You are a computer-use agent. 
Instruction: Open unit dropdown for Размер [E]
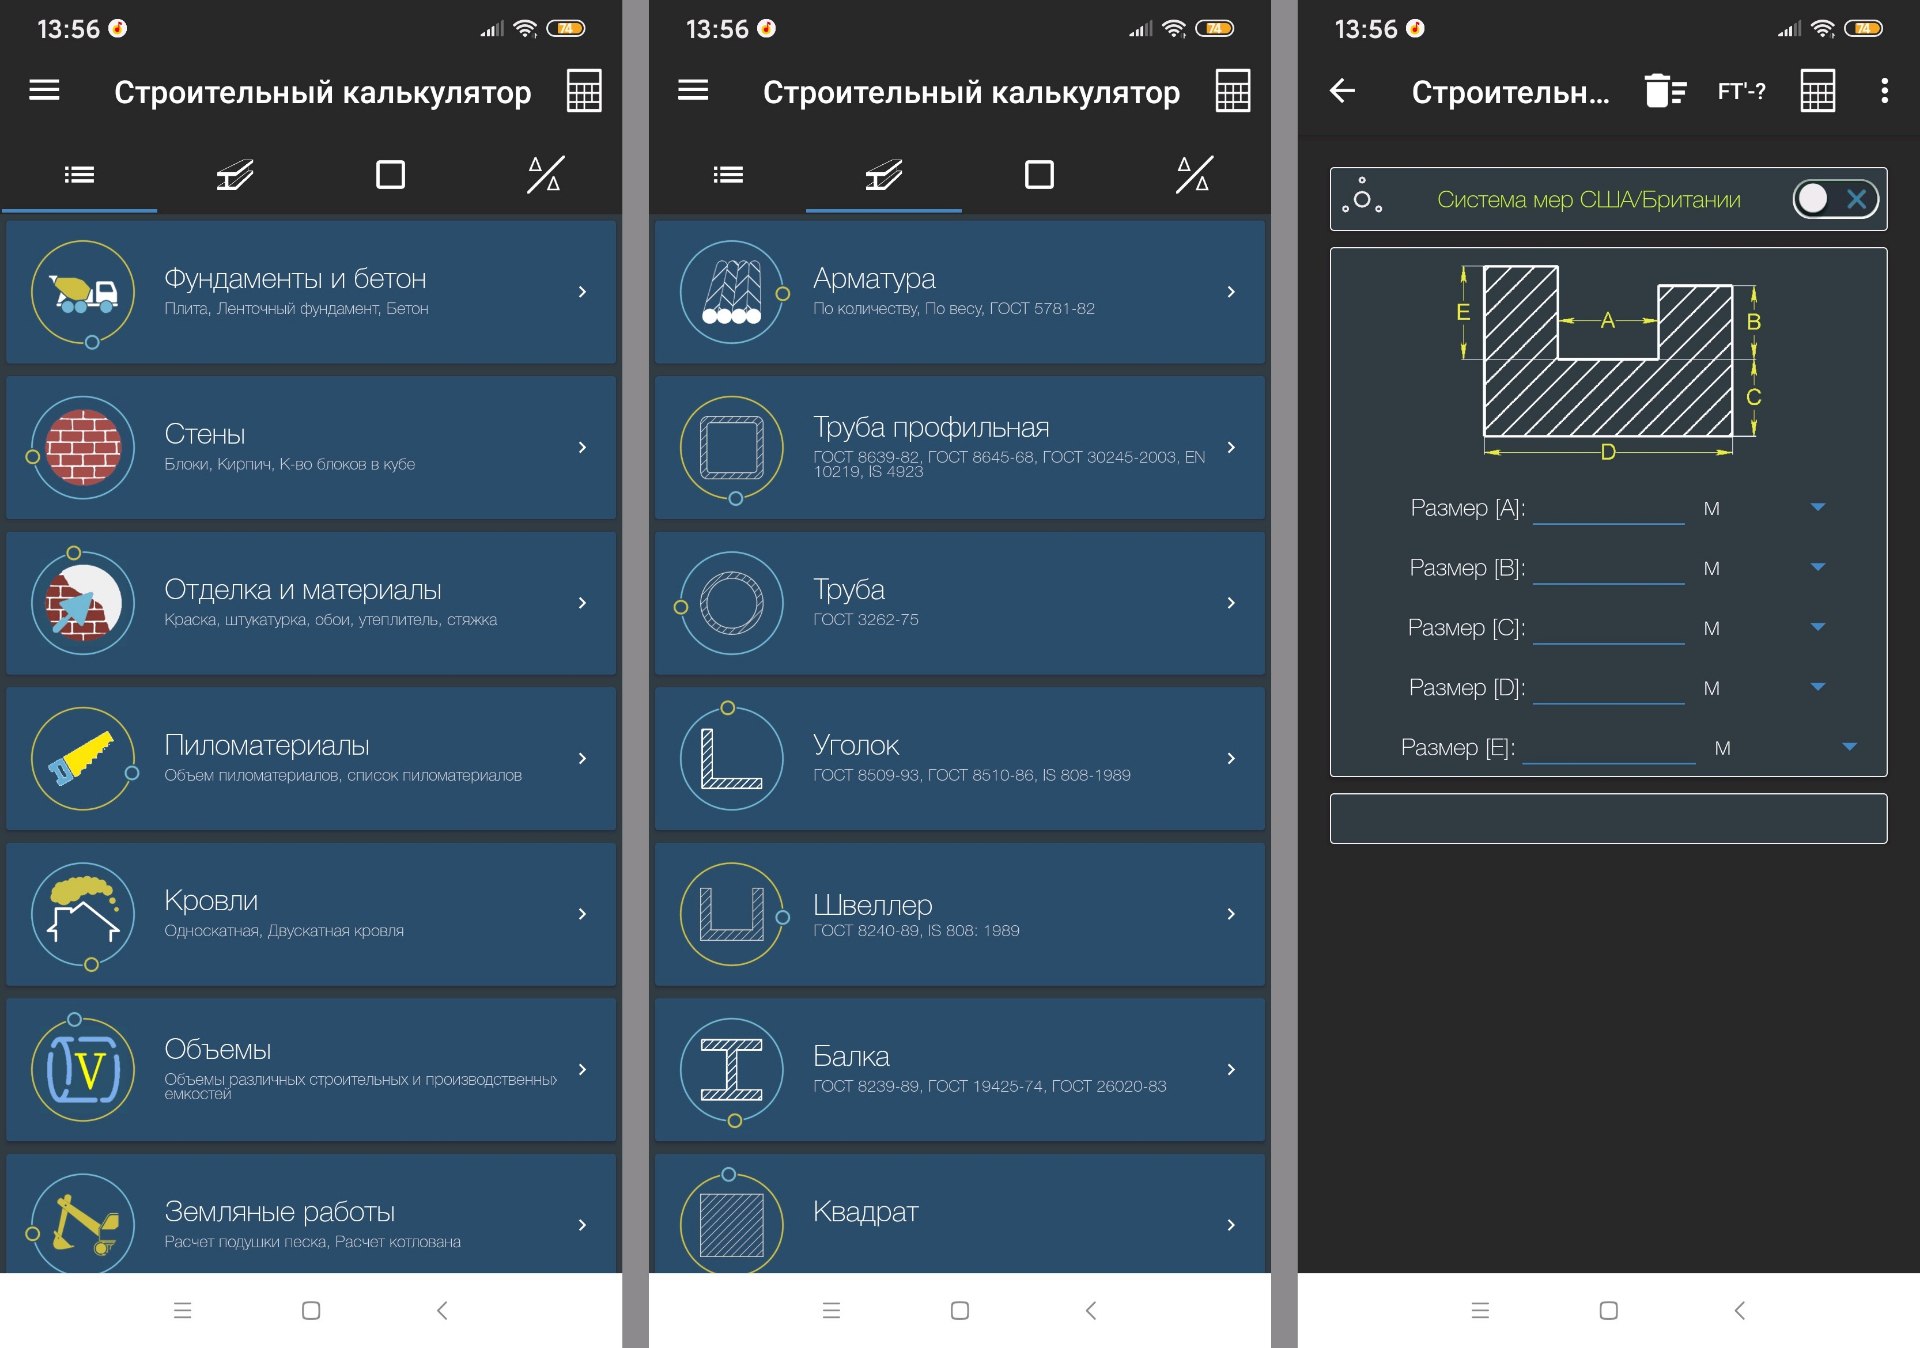[1849, 747]
